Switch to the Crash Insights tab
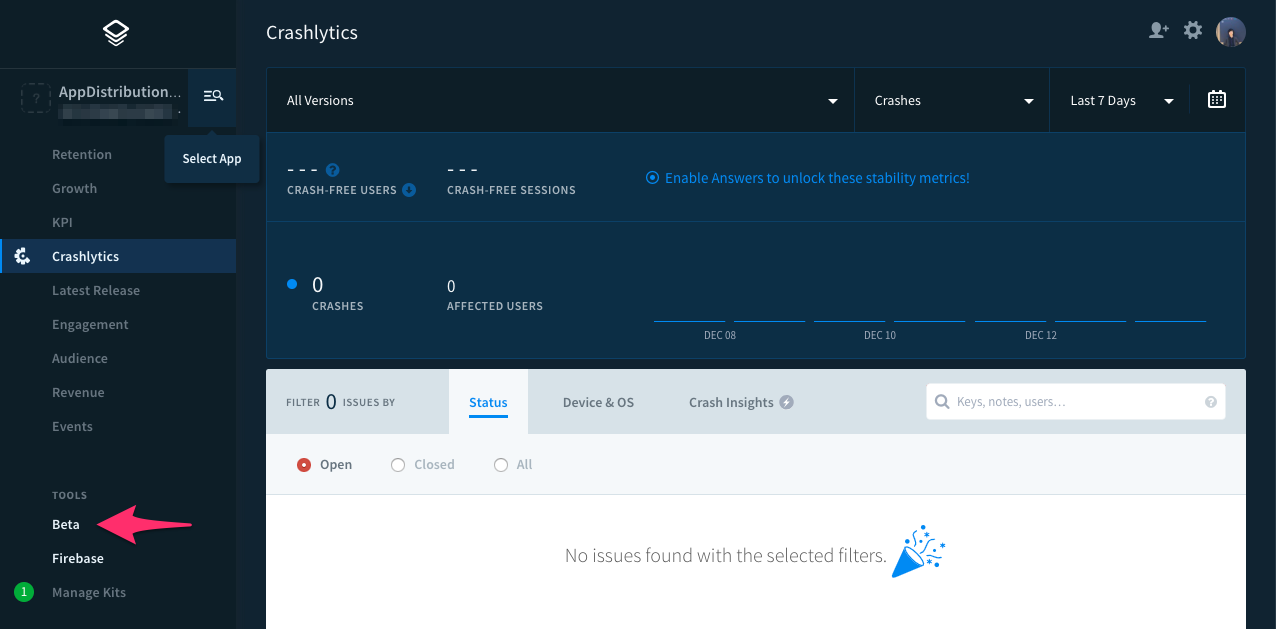Viewport: 1276px width, 629px height. (x=731, y=402)
